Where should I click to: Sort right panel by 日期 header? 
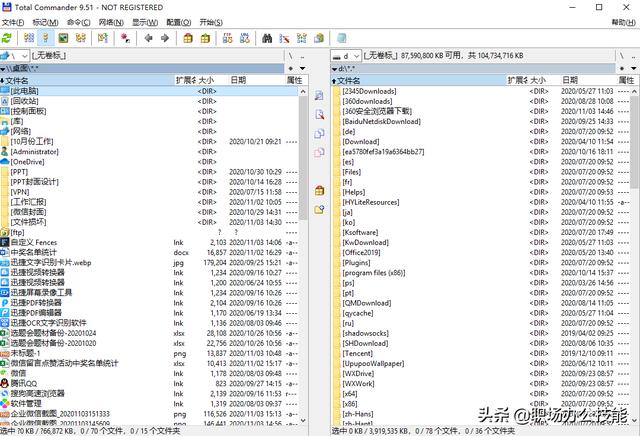pyautogui.click(x=588, y=80)
